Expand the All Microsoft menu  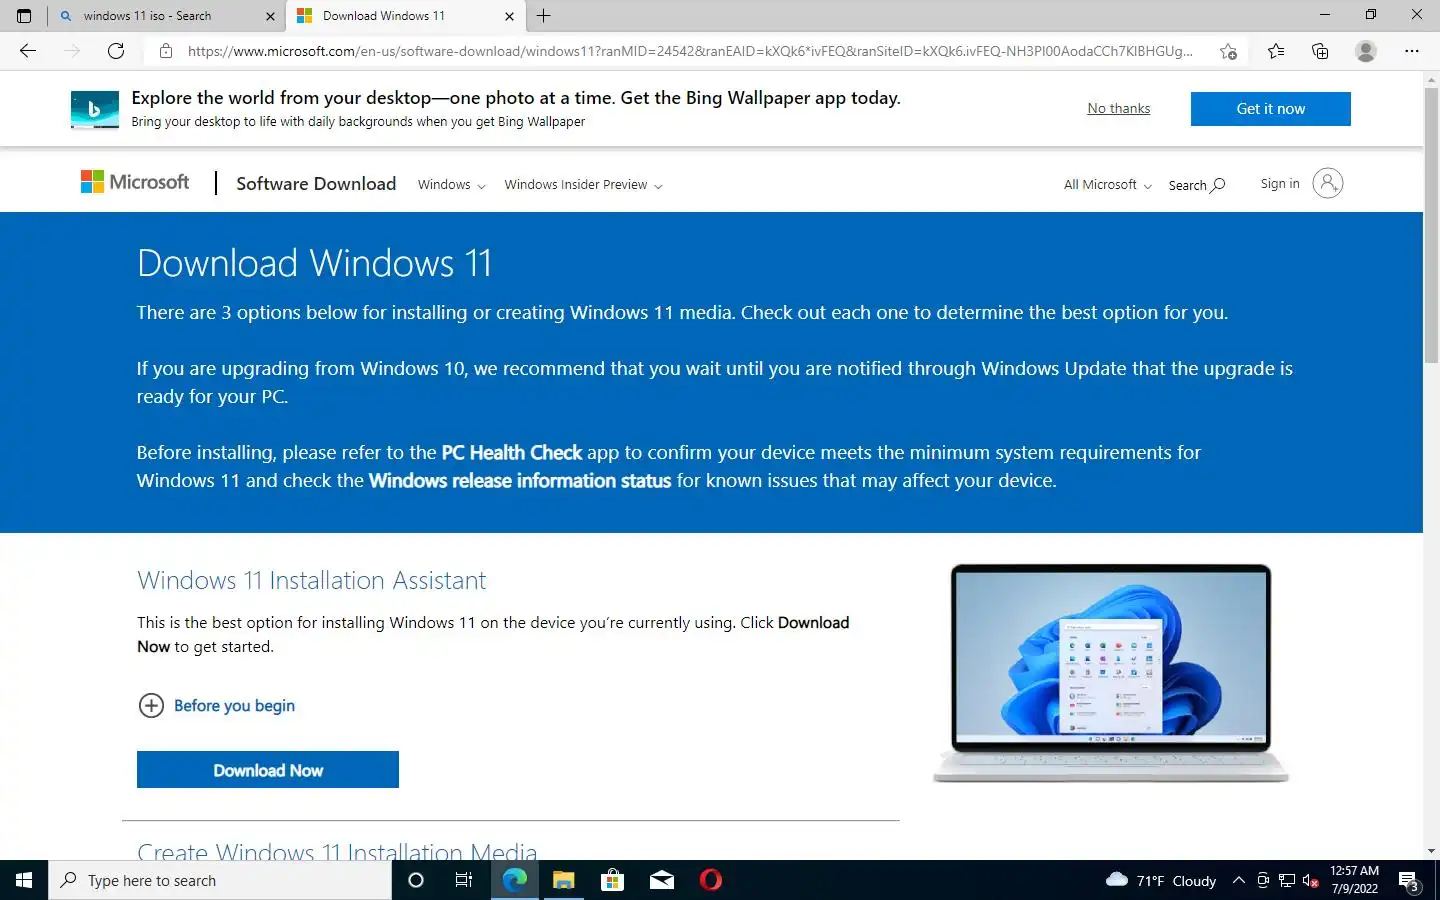pos(1107,185)
